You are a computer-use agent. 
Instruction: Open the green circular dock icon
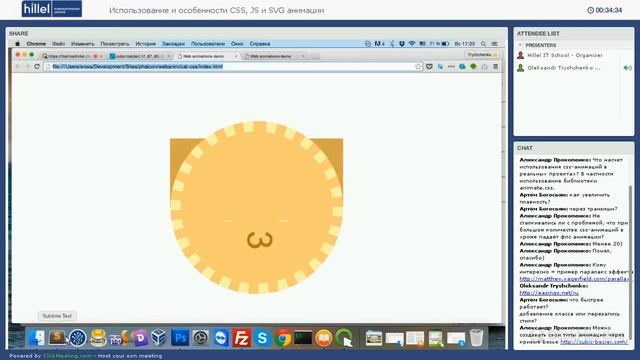coord(344,338)
